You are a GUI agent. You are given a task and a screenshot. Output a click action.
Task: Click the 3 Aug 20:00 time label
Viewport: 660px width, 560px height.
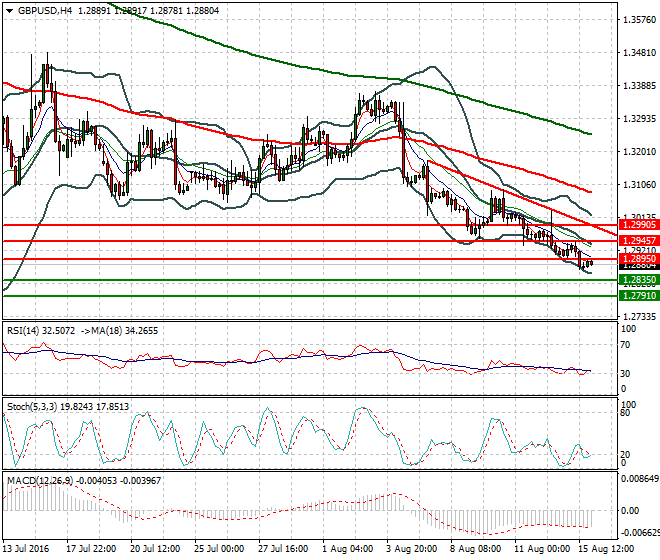[412, 549]
